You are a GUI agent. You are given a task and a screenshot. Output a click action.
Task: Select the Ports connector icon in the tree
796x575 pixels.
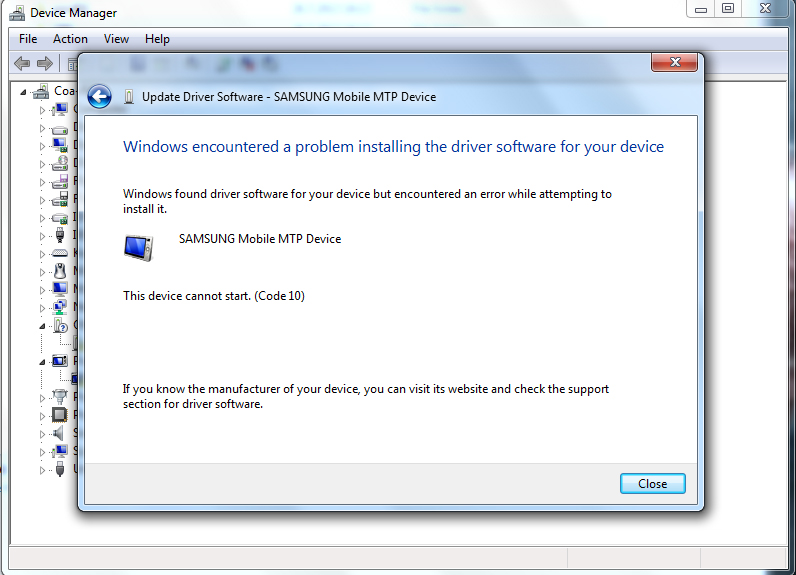pyautogui.click(x=60, y=397)
